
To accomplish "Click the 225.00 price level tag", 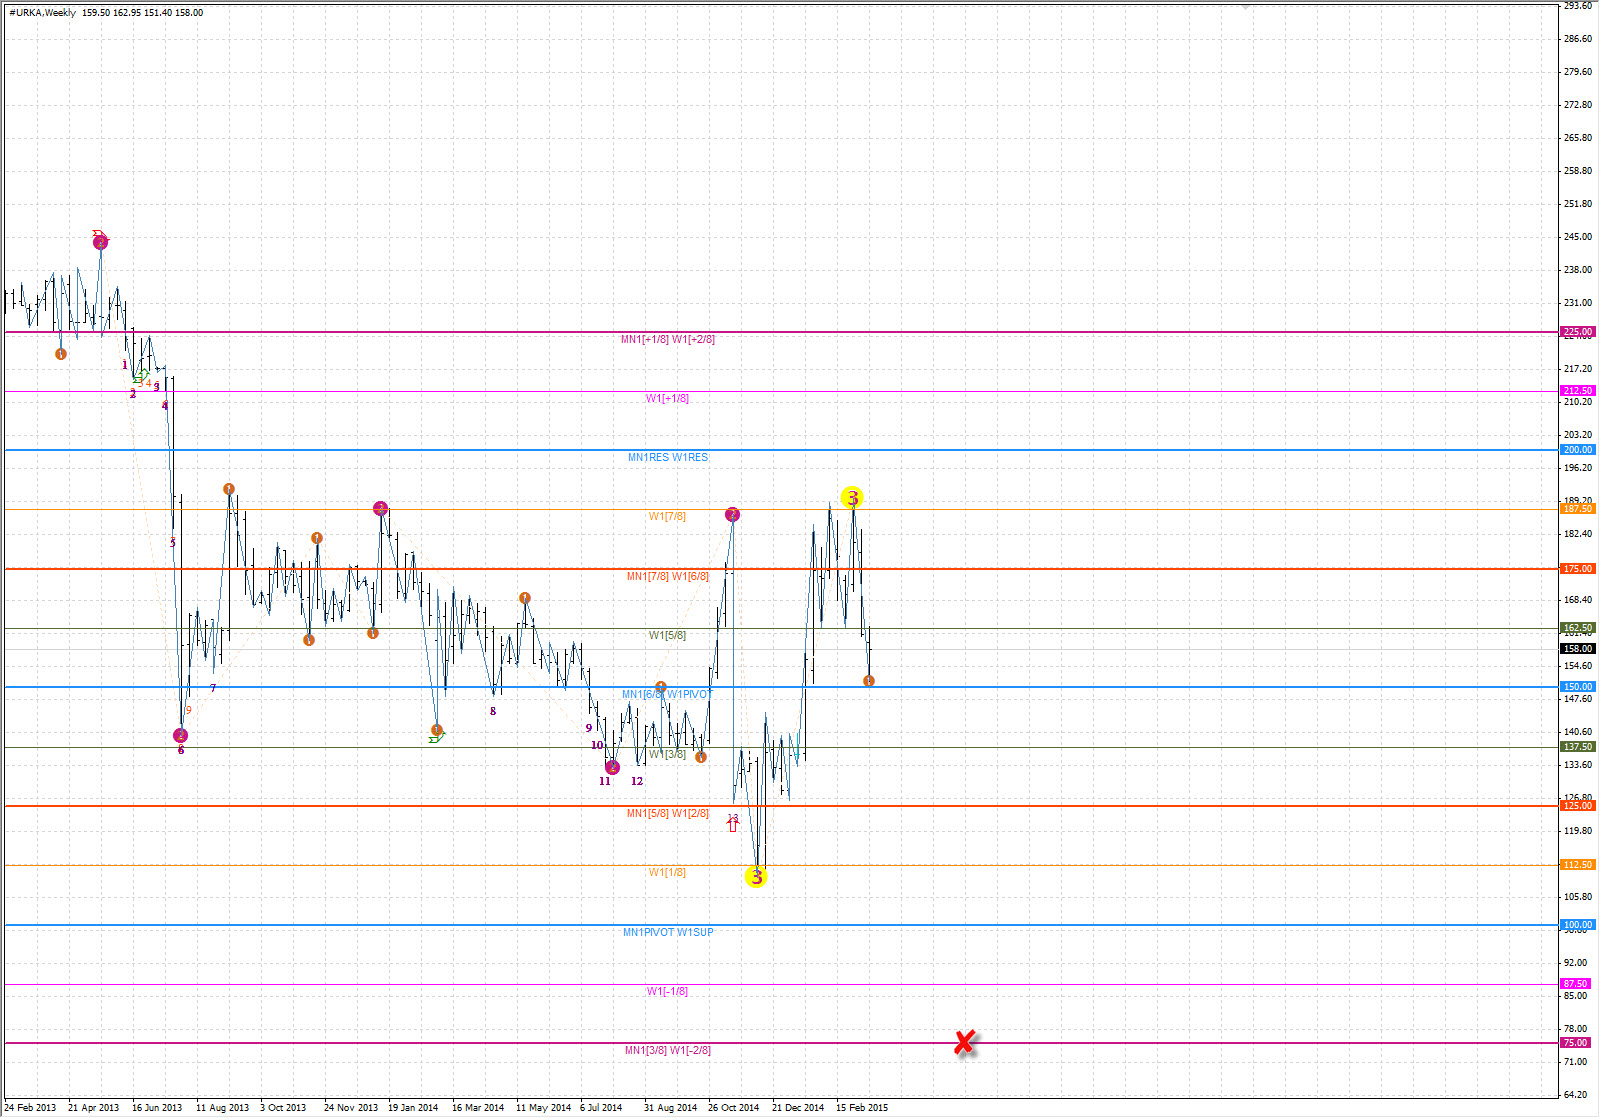I will 1577,332.
